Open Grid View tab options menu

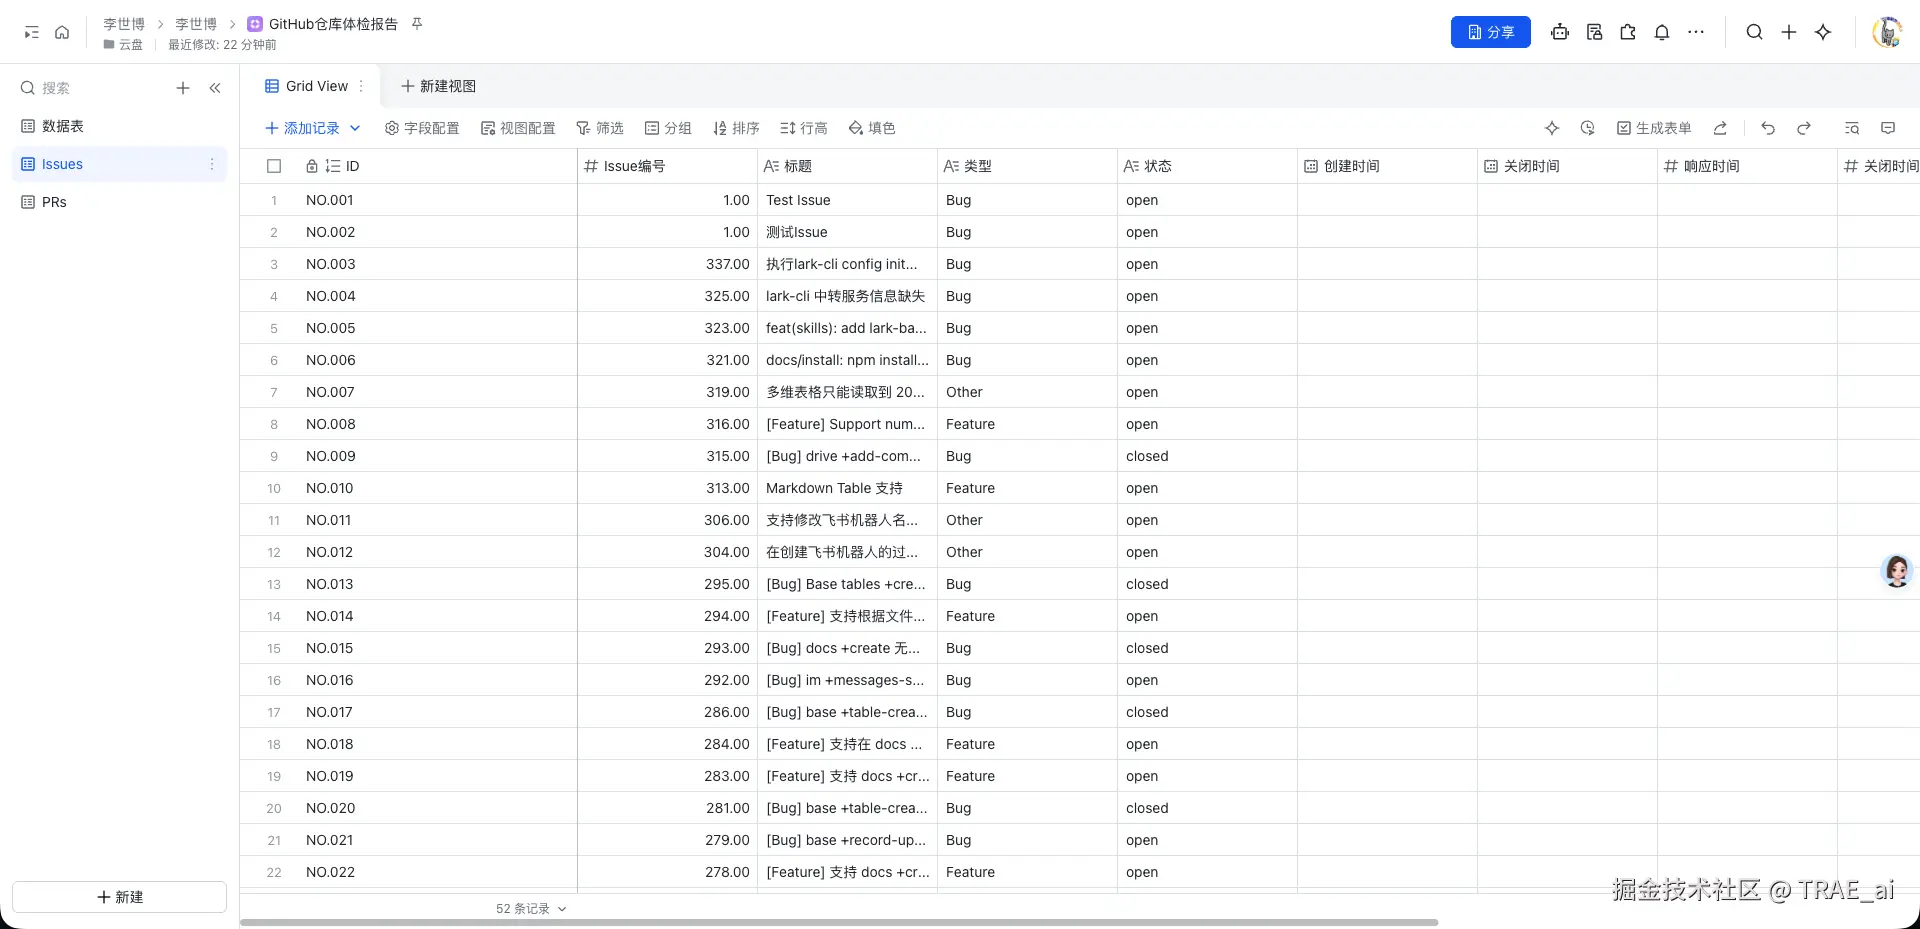pos(361,86)
